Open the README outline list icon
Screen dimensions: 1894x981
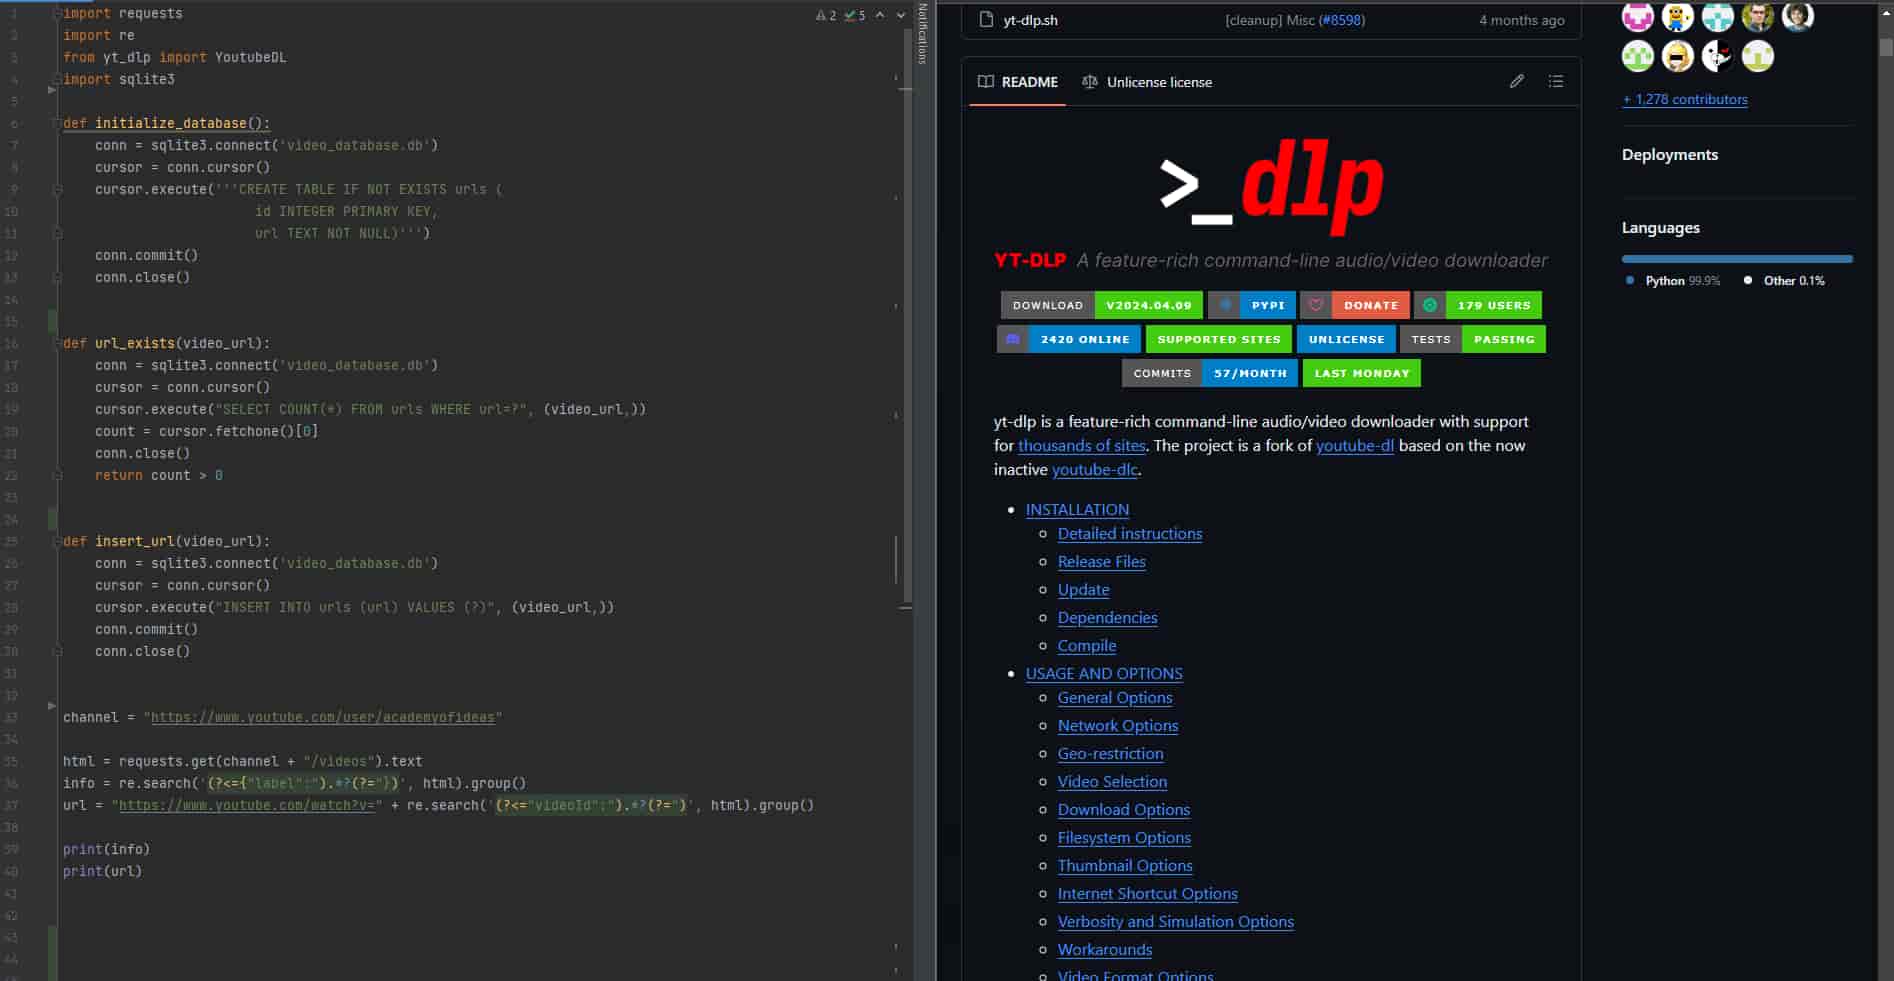pyautogui.click(x=1556, y=81)
